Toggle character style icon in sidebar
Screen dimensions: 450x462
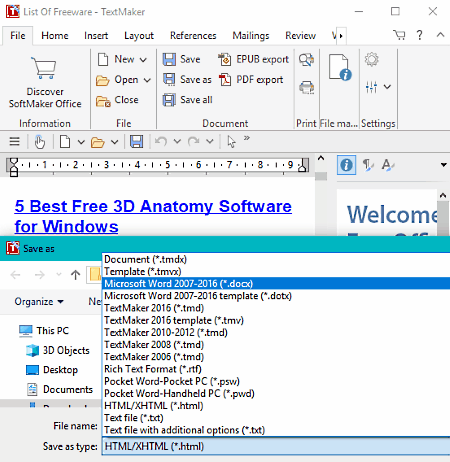[x=387, y=165]
